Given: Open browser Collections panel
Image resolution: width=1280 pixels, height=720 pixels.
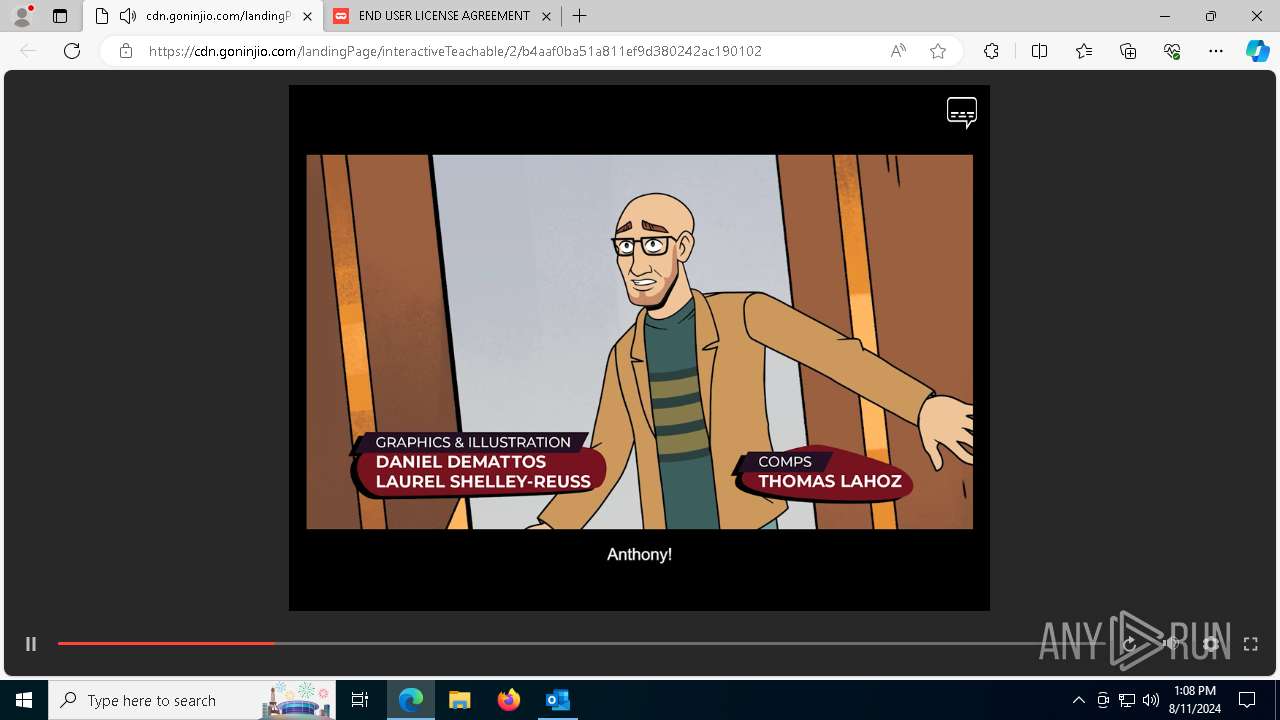Looking at the screenshot, I should coord(1128,51).
